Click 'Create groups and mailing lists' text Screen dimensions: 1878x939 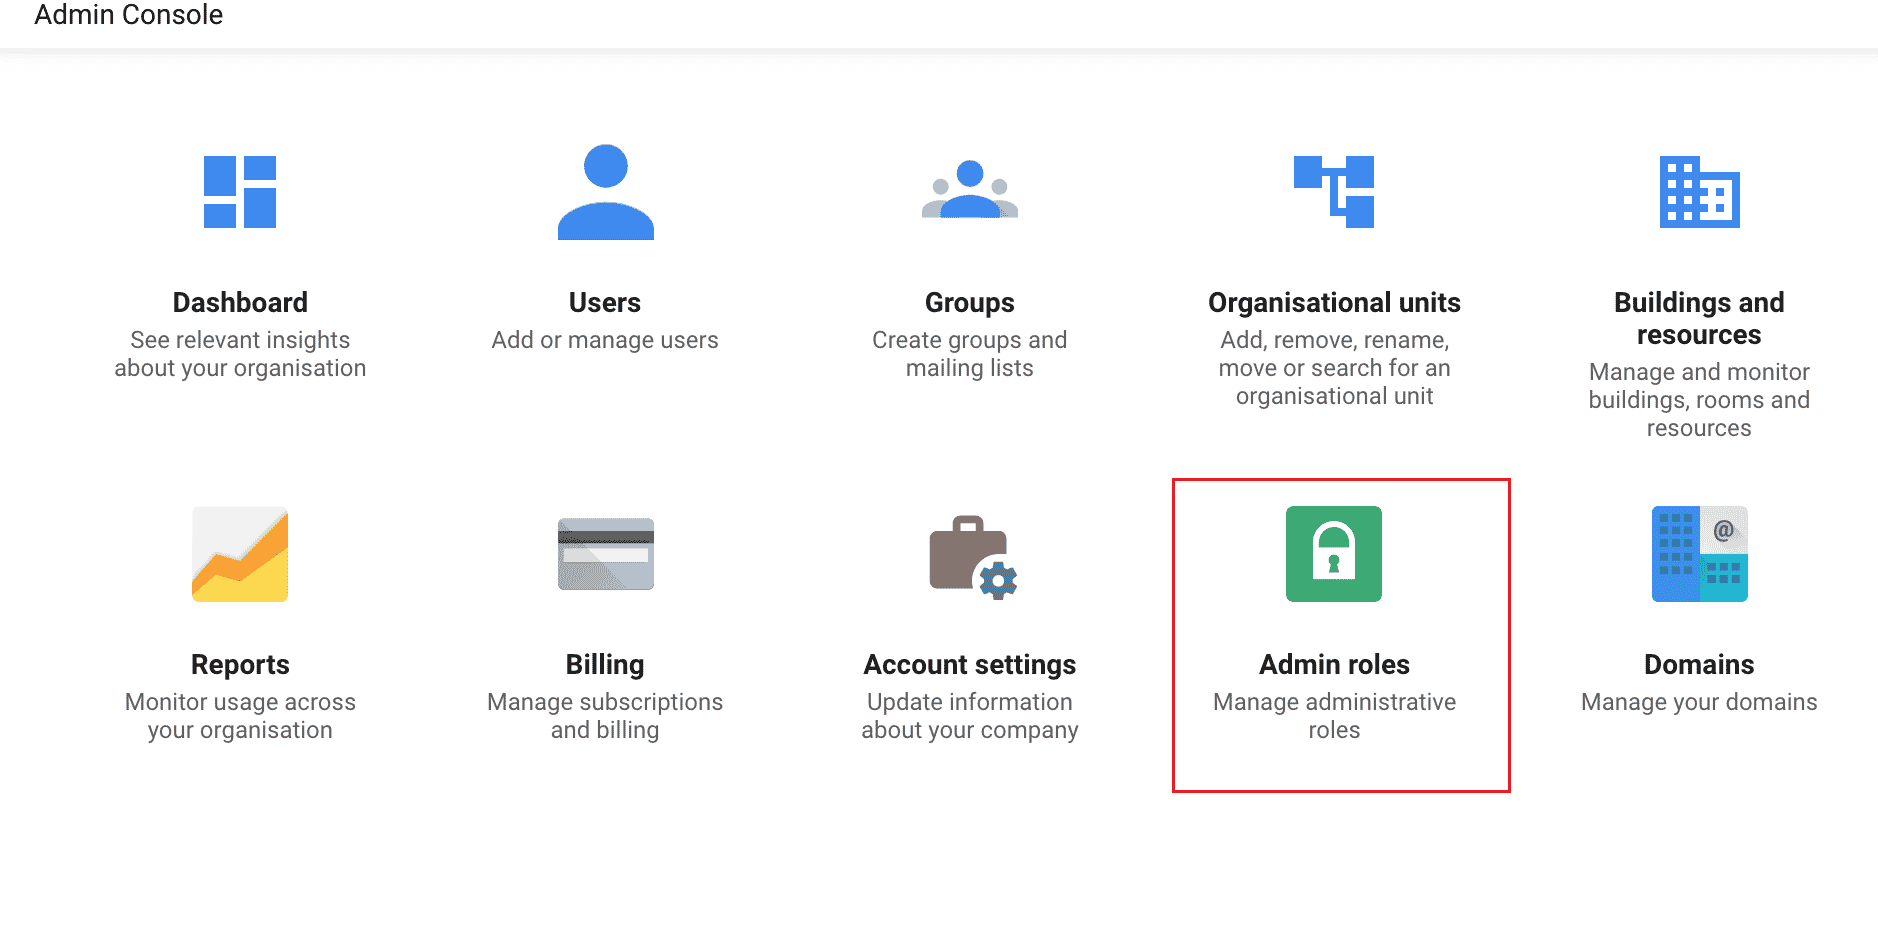[x=969, y=354]
